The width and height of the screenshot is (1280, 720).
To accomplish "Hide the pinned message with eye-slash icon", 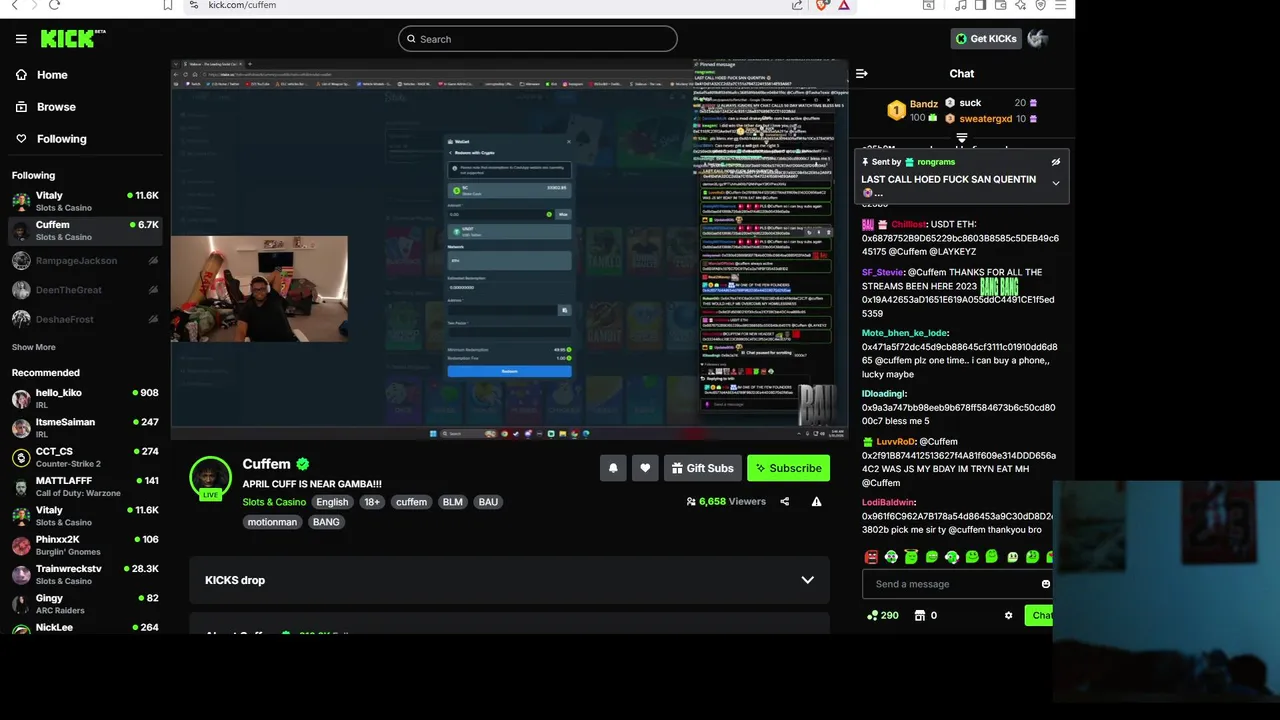I will click(x=1055, y=162).
